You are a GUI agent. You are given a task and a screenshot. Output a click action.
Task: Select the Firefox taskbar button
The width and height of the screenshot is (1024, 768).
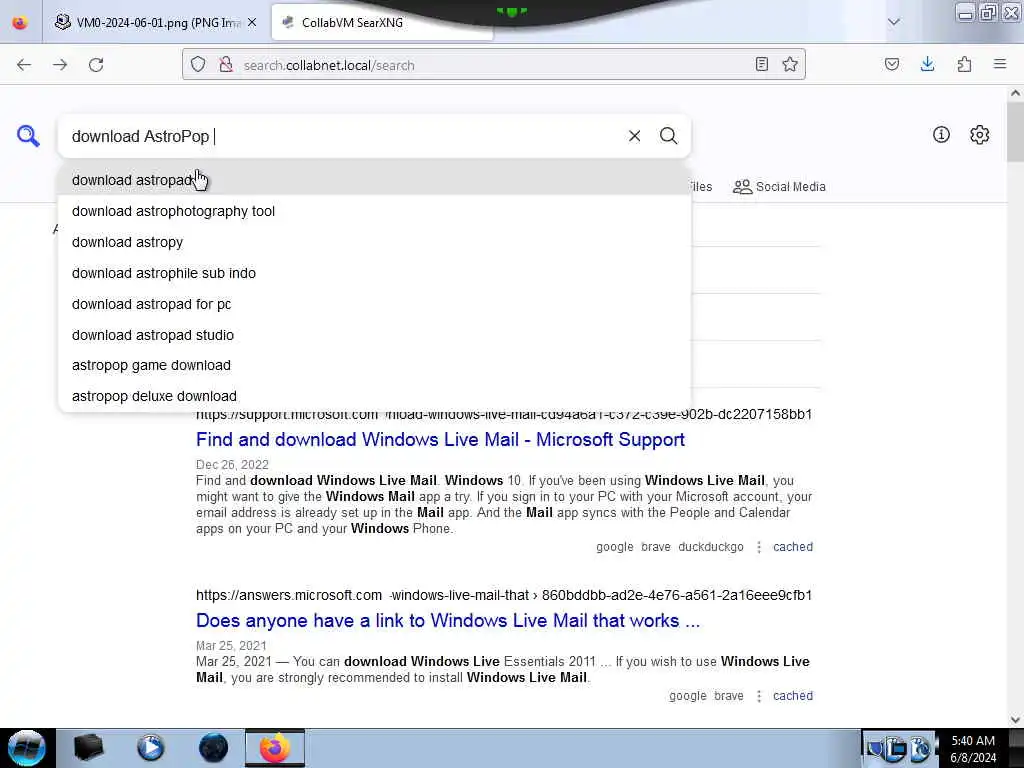coord(275,748)
